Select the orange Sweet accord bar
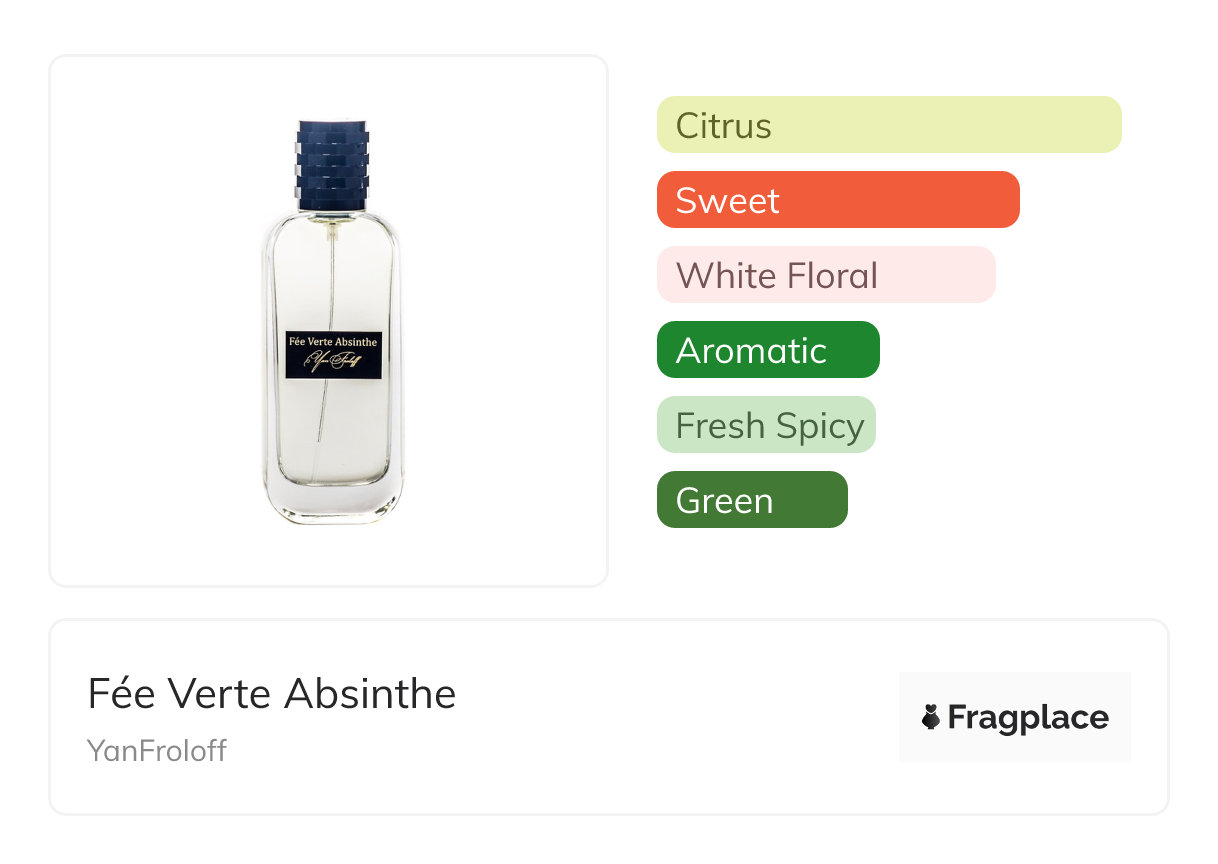The width and height of the screenshot is (1218, 864). point(838,200)
